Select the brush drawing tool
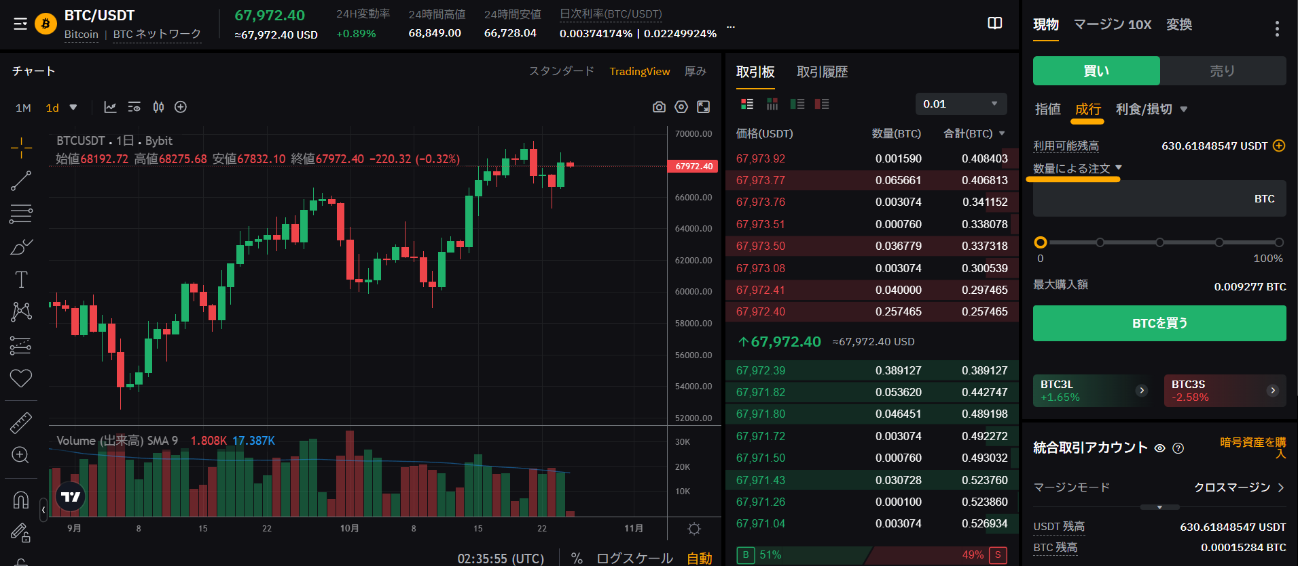 21,247
